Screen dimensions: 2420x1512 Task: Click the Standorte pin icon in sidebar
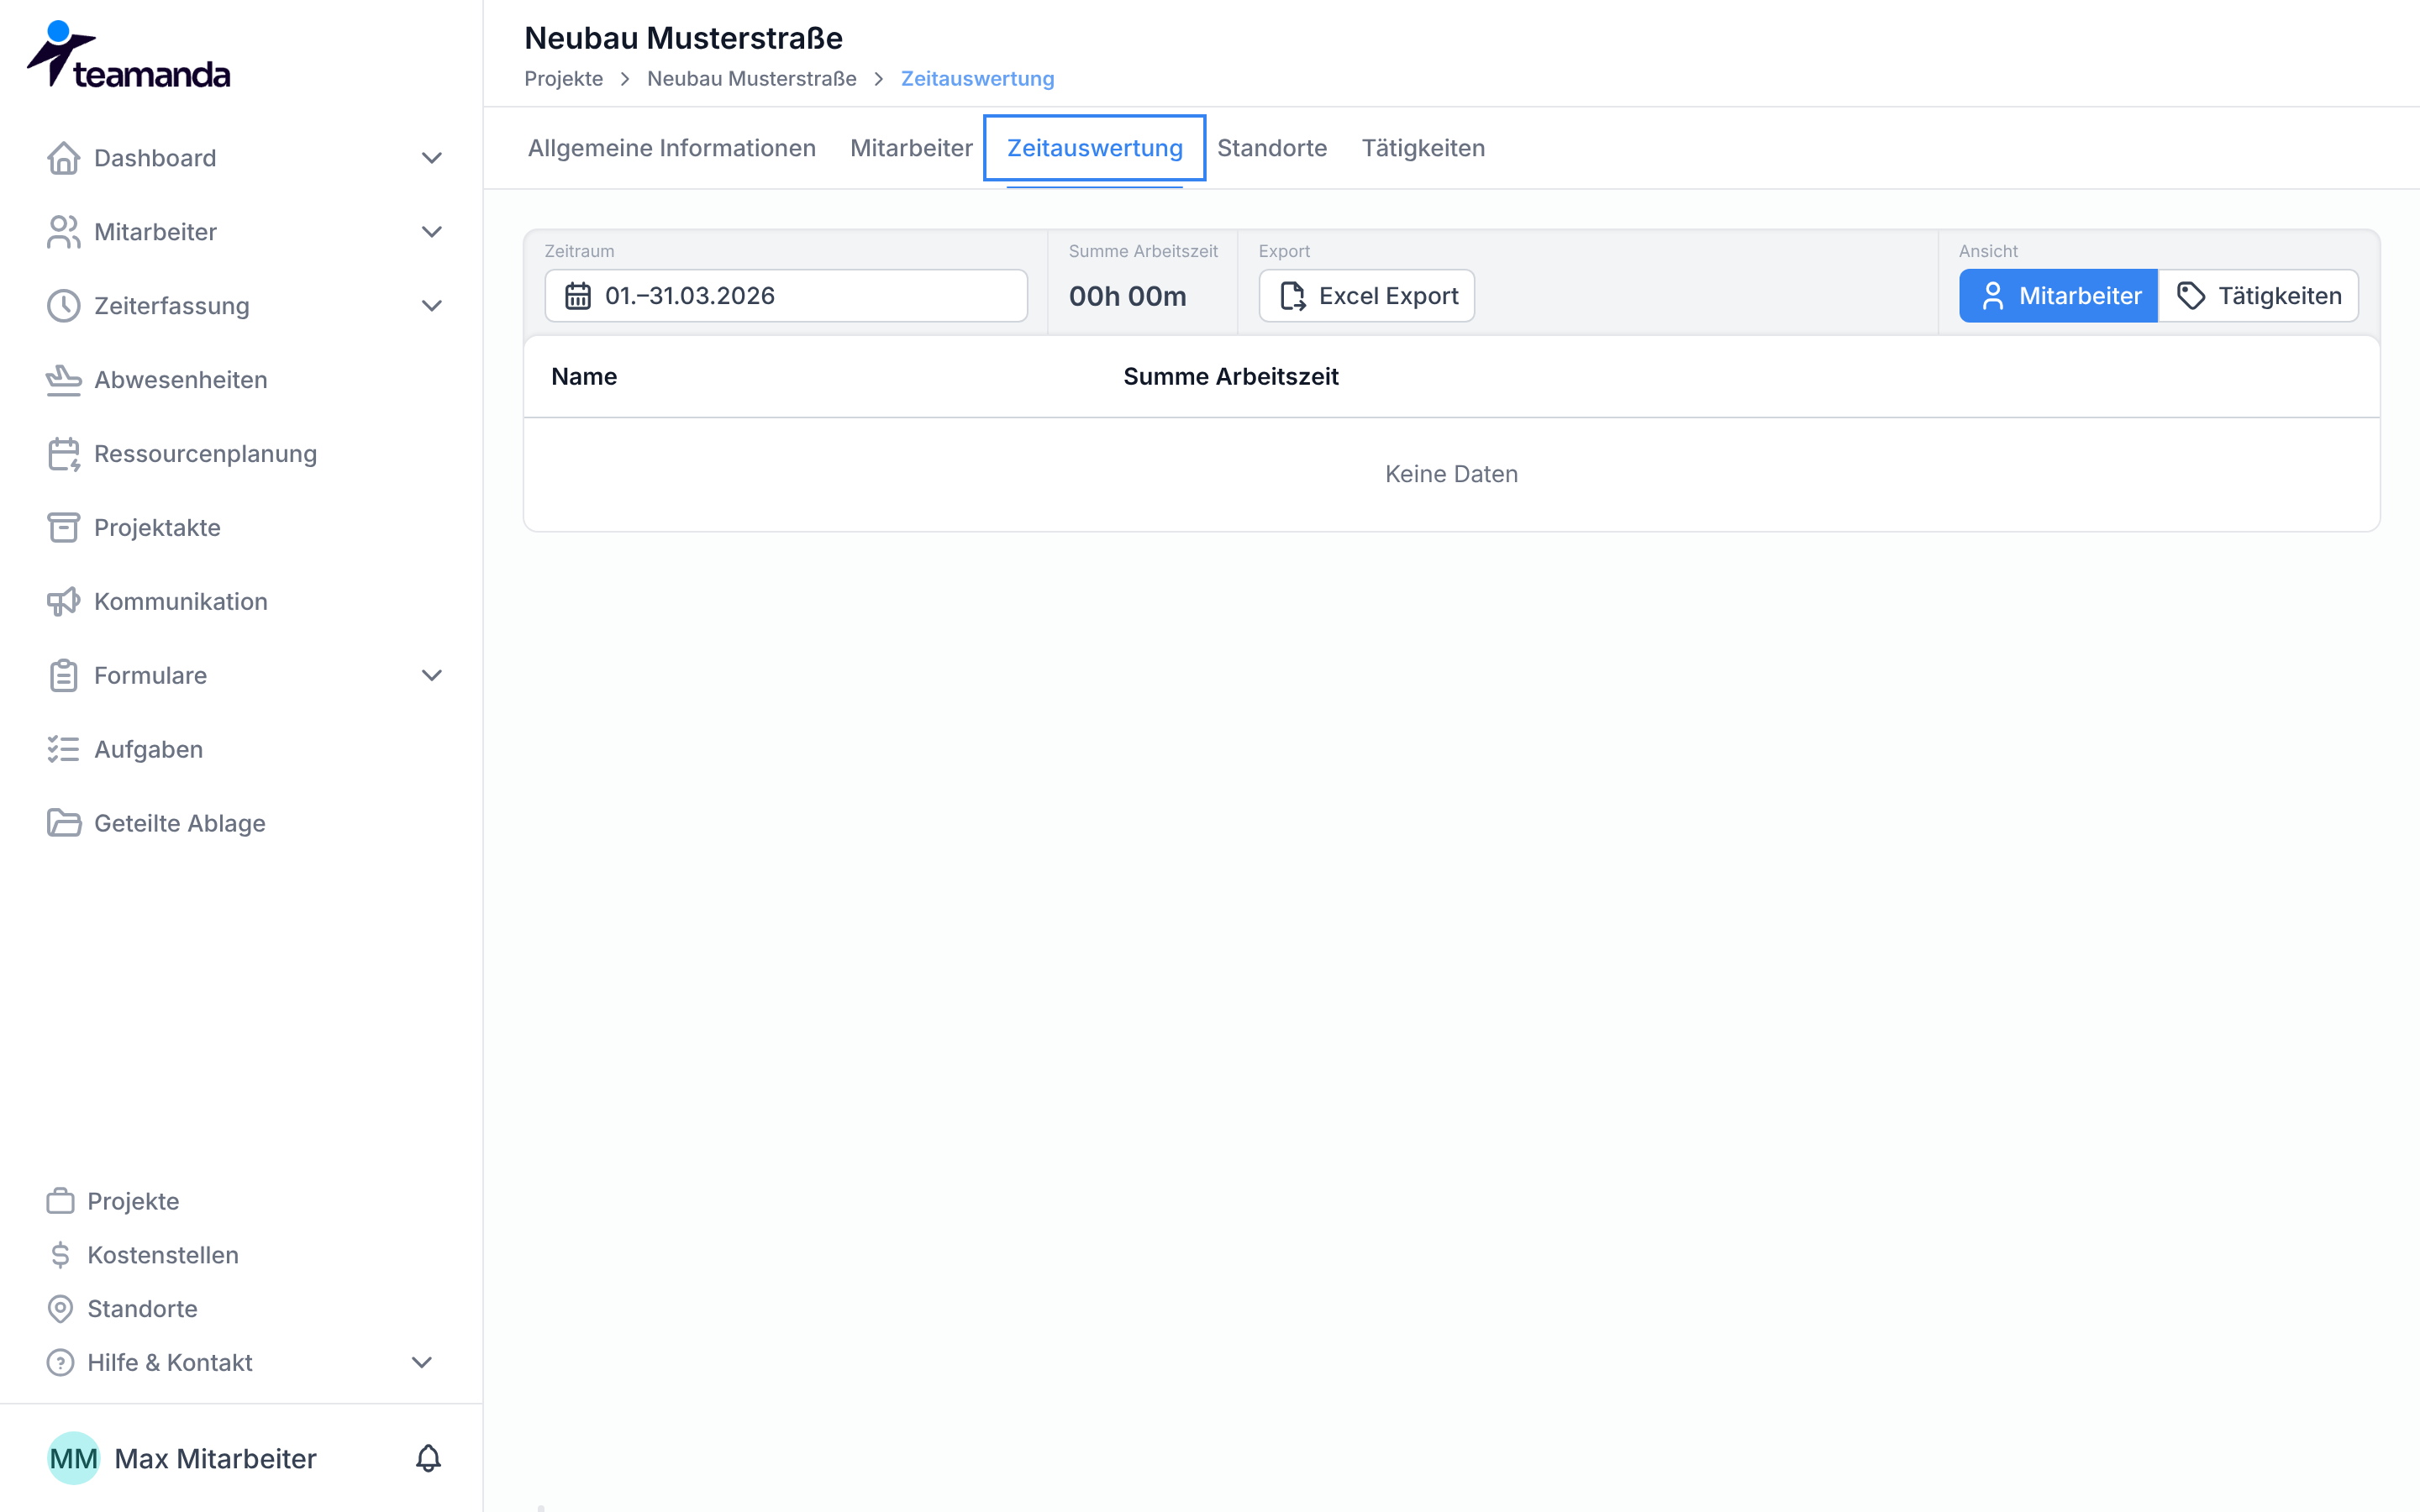[60, 1309]
